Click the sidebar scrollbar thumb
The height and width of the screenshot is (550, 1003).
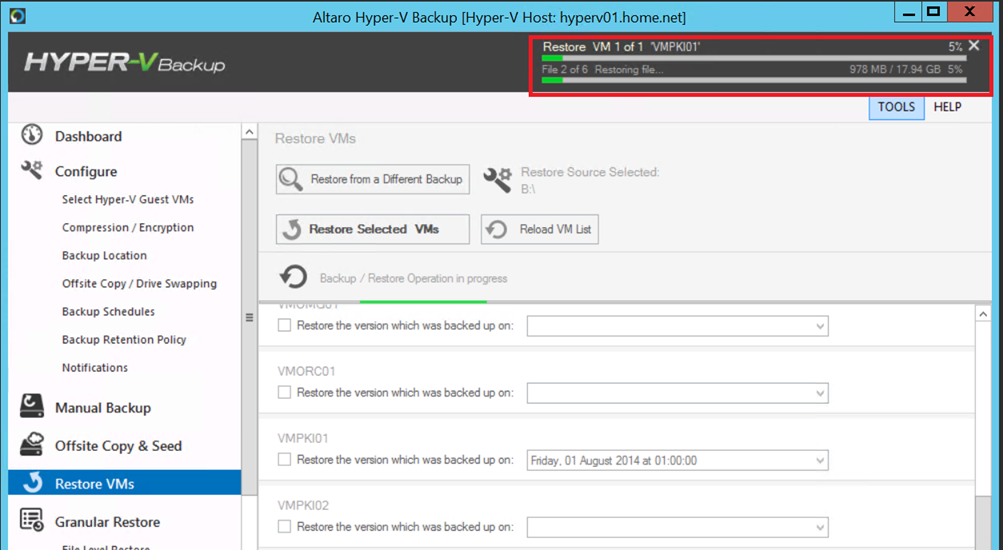[249, 317]
